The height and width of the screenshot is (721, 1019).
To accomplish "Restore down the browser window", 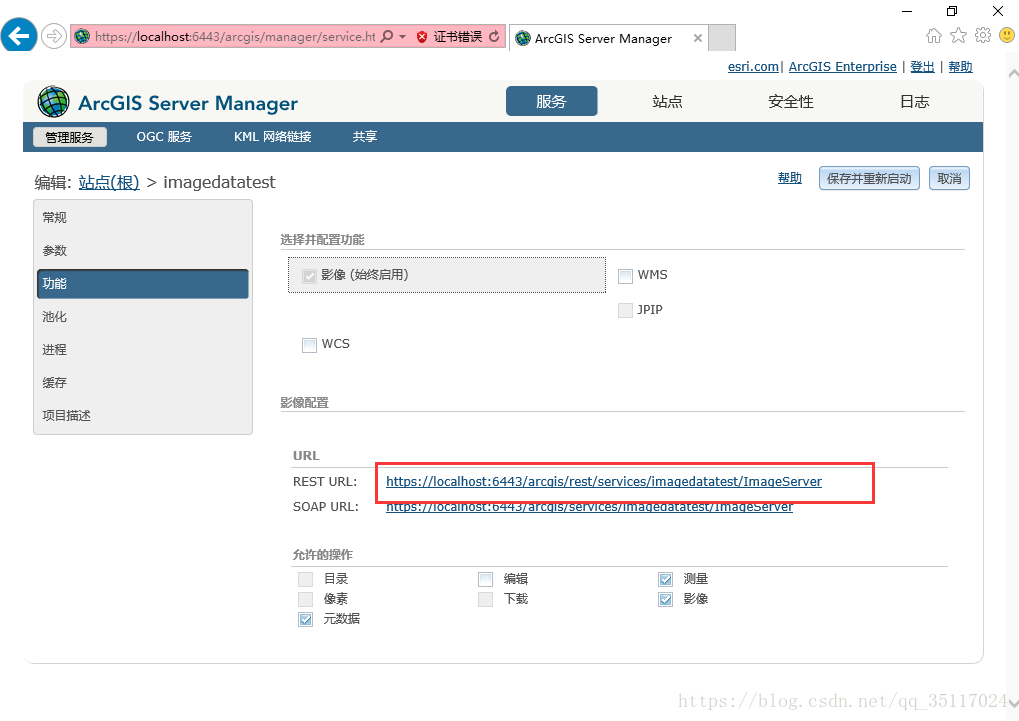I will [952, 11].
